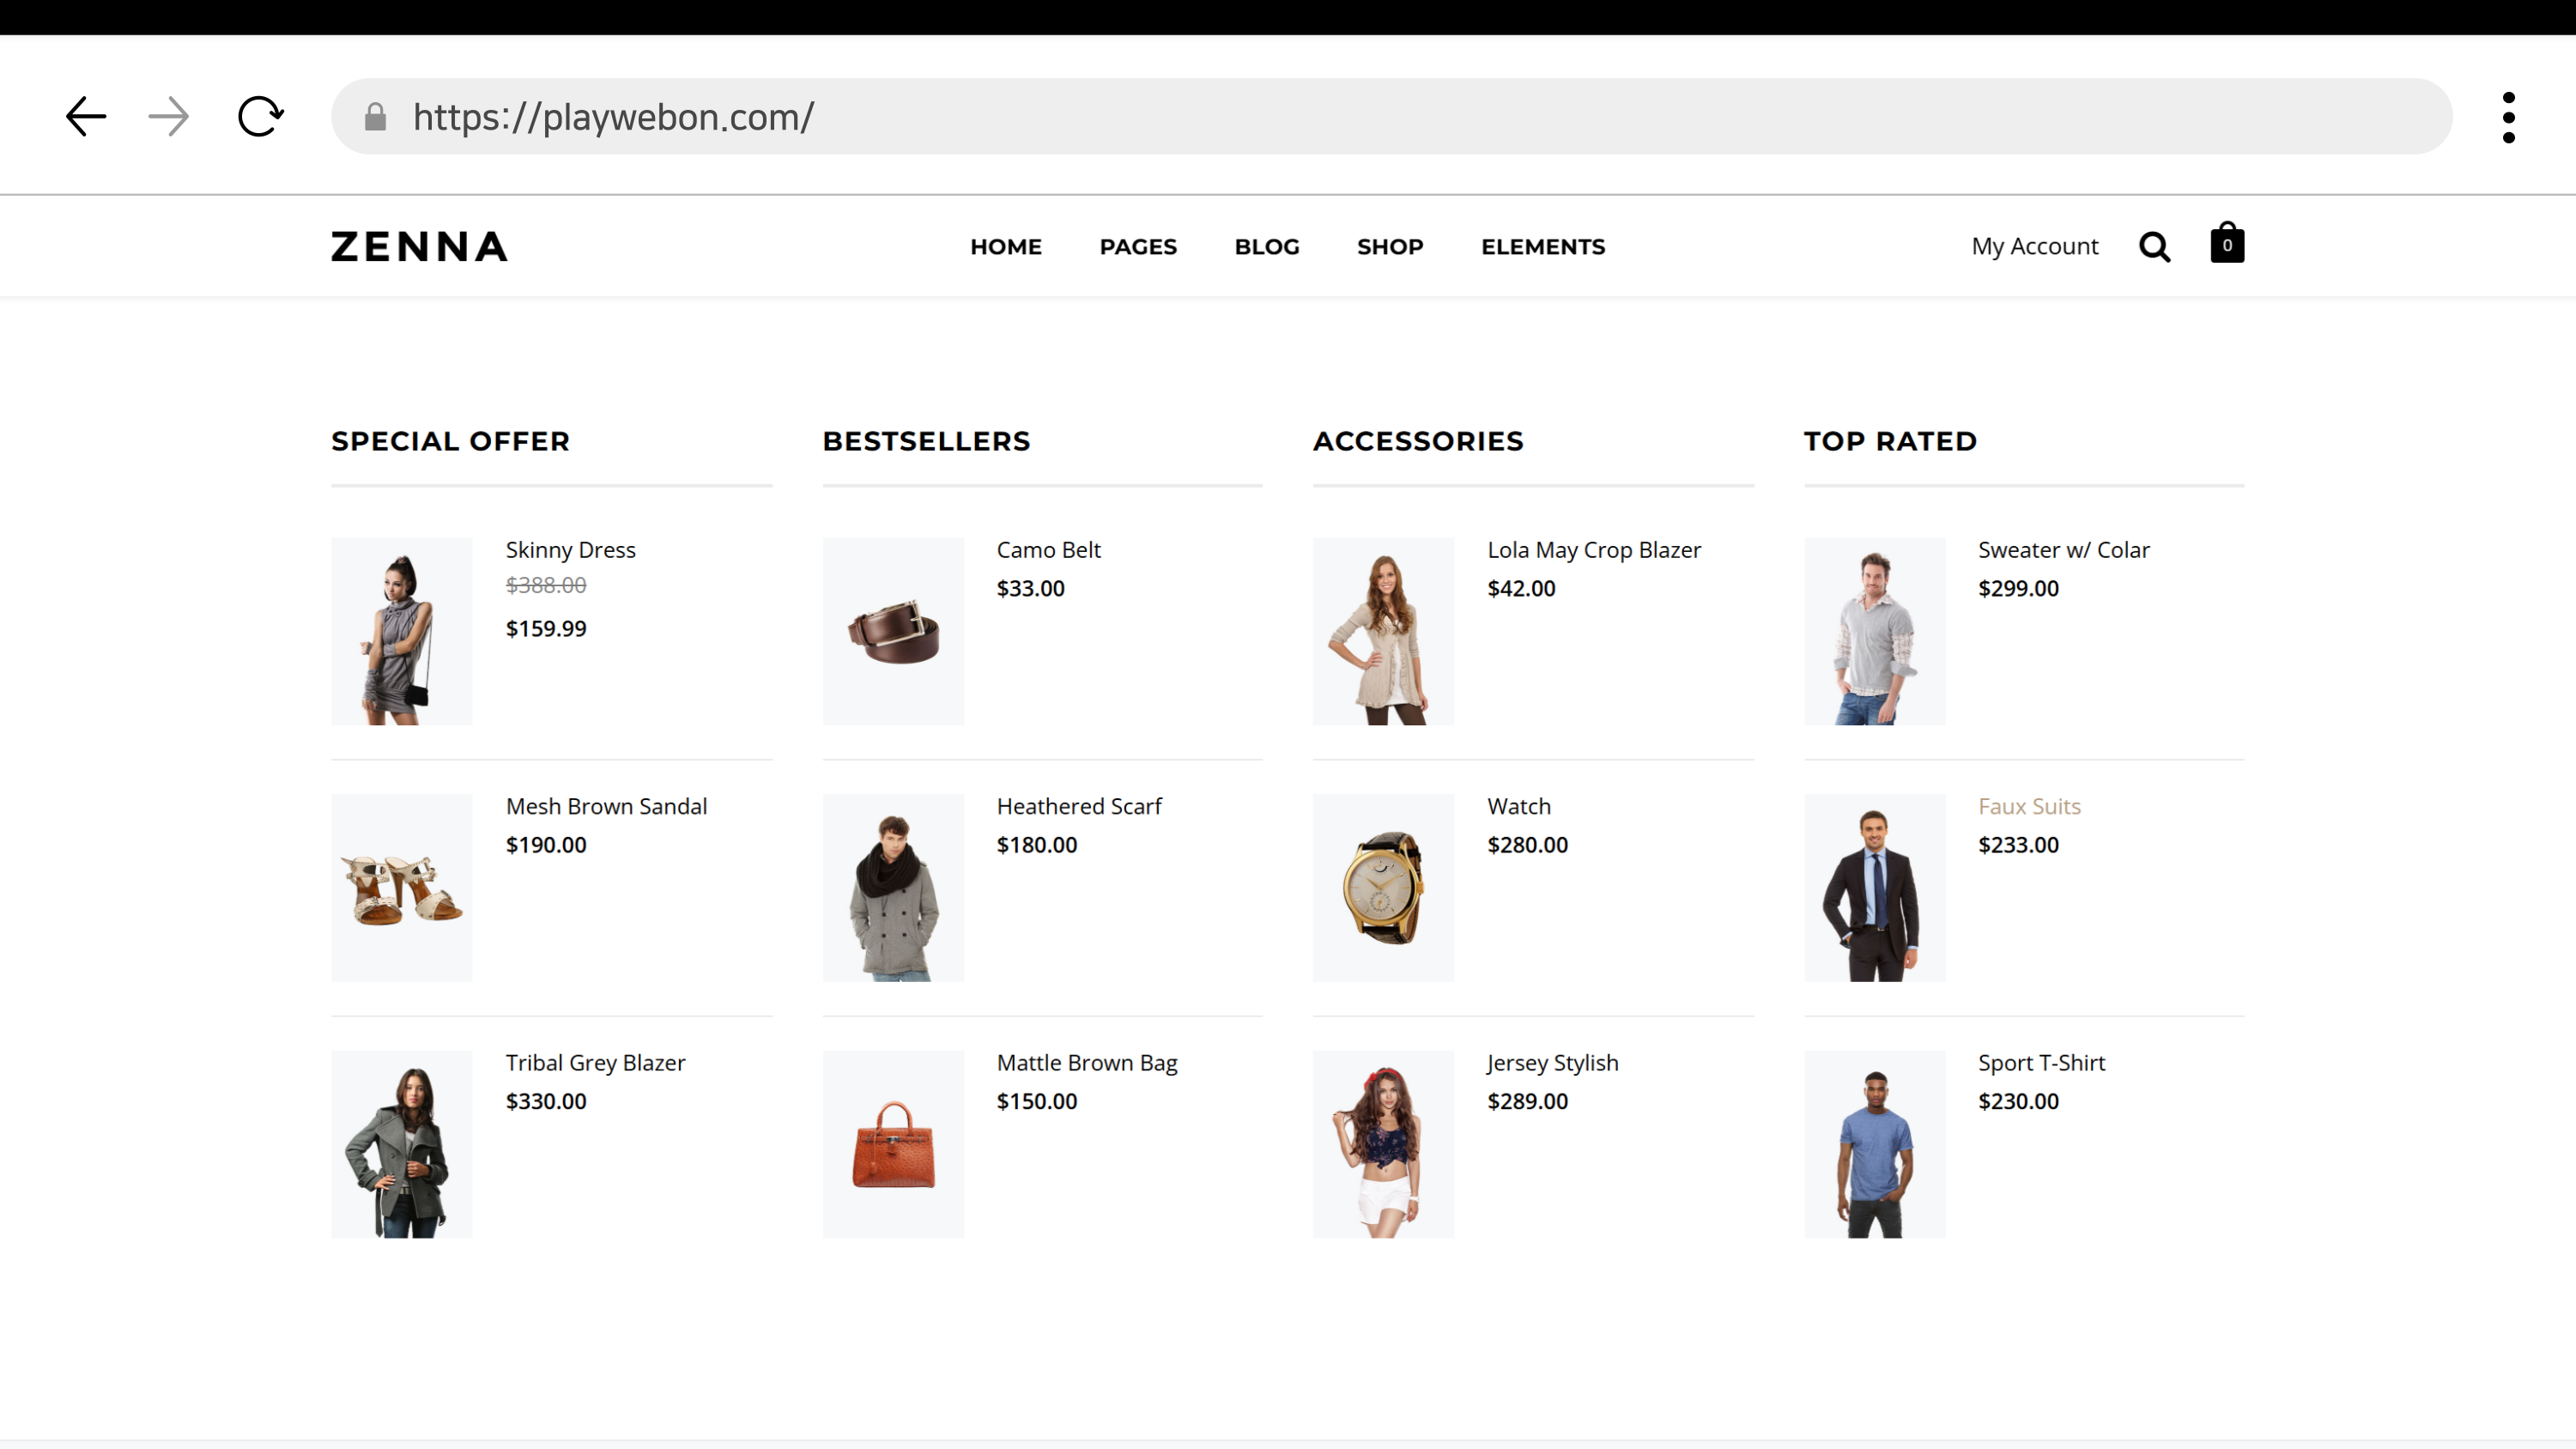Open the Skinny Dress product link
This screenshot has height=1449, width=2576.
coord(570,550)
